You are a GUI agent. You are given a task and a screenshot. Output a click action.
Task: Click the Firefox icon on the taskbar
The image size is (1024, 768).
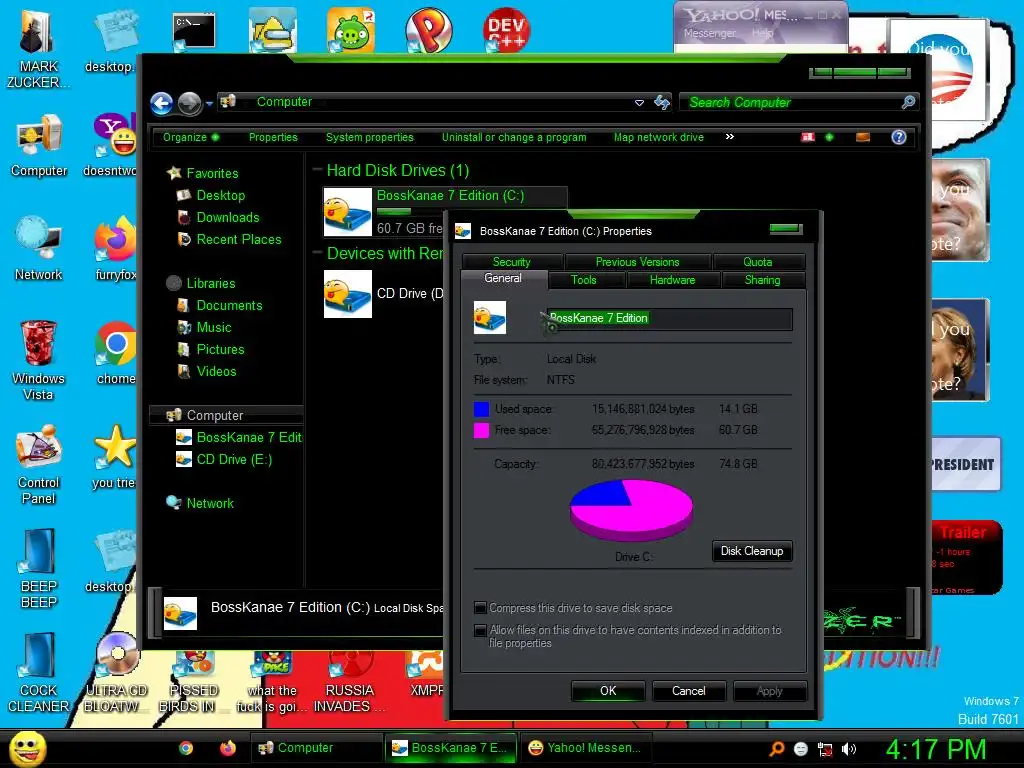click(227, 748)
